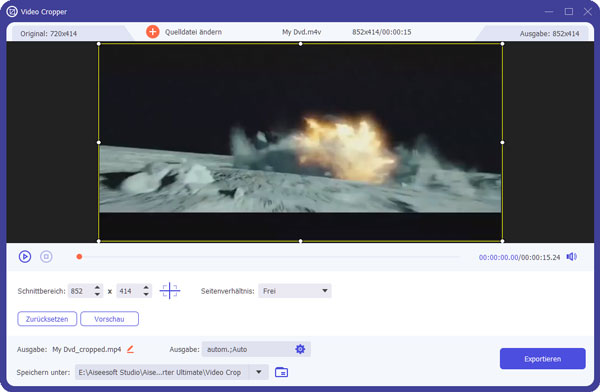The width and height of the screenshot is (600, 392).
Task: Decrease crop height with the down arrow
Action: coord(146,294)
